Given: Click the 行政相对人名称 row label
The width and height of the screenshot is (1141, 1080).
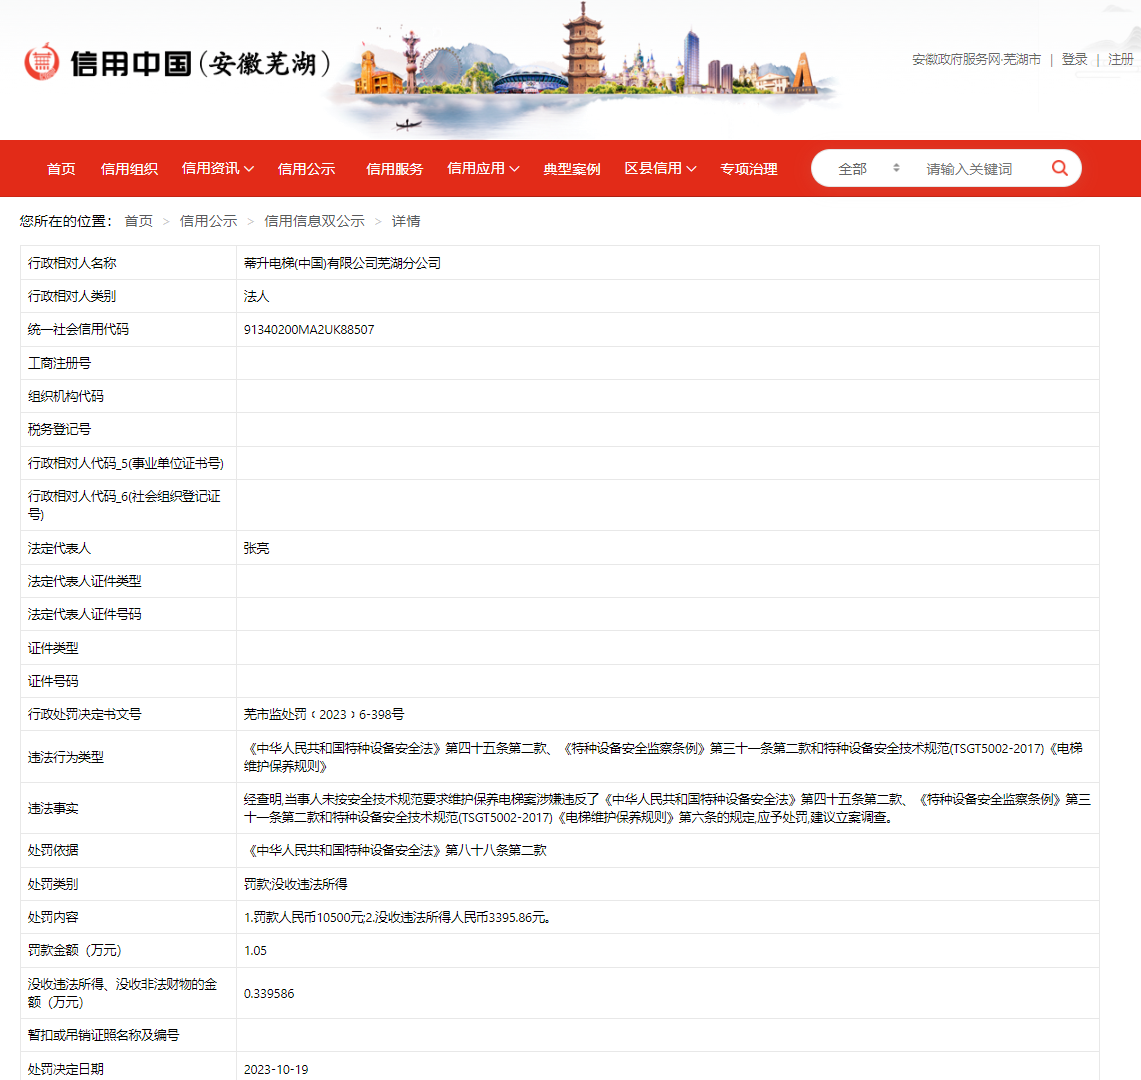Looking at the screenshot, I should click(x=72, y=263).
